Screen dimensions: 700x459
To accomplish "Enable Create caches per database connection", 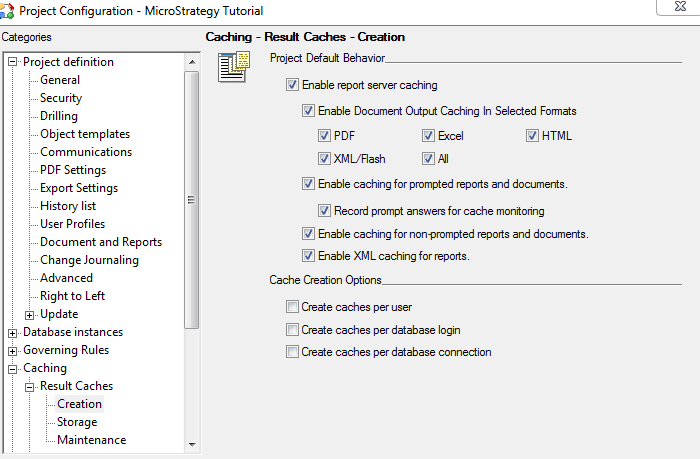I will pyautogui.click(x=292, y=351).
